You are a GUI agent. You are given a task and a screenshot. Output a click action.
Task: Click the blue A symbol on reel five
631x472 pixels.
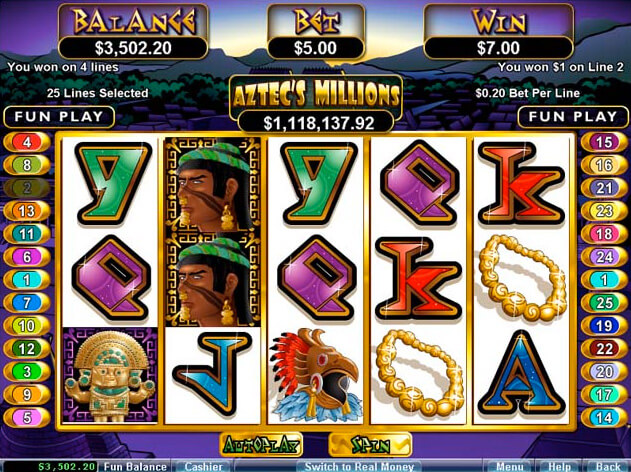point(522,374)
